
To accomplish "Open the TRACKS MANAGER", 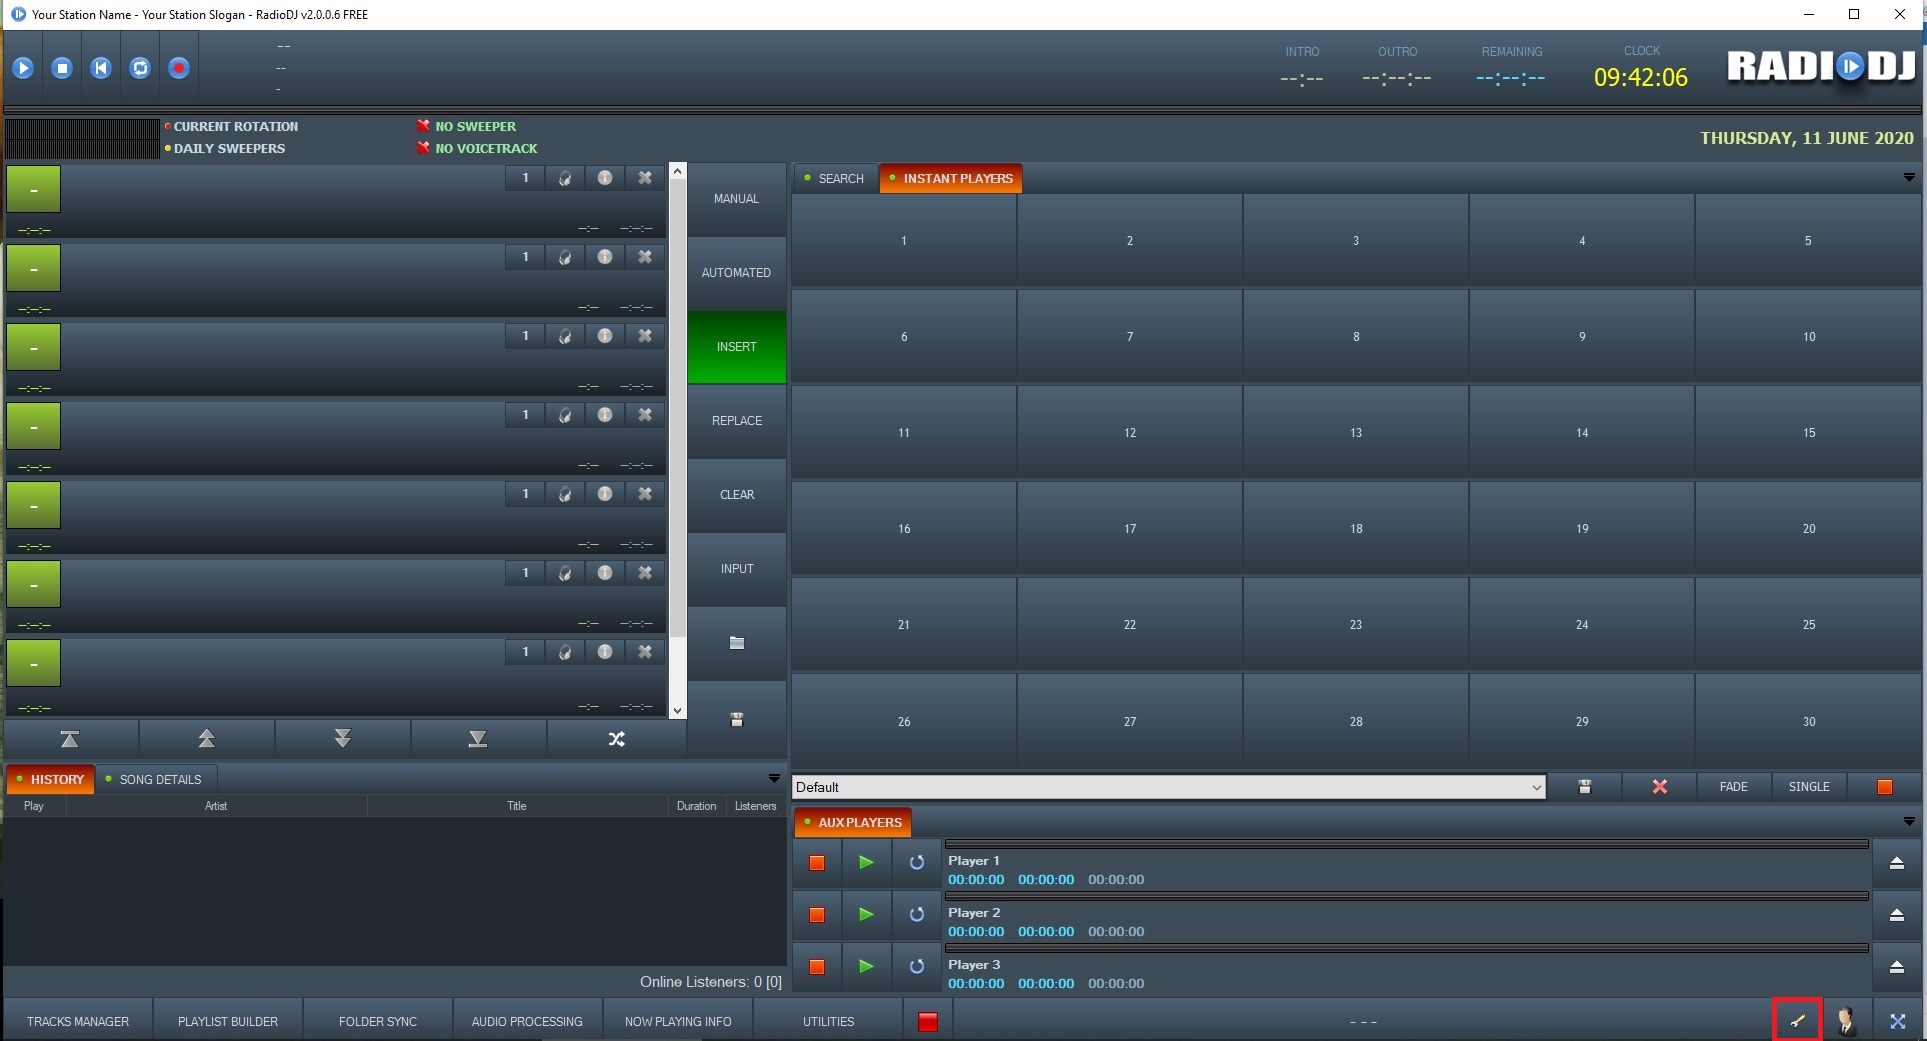I will pyautogui.click(x=78, y=1022).
